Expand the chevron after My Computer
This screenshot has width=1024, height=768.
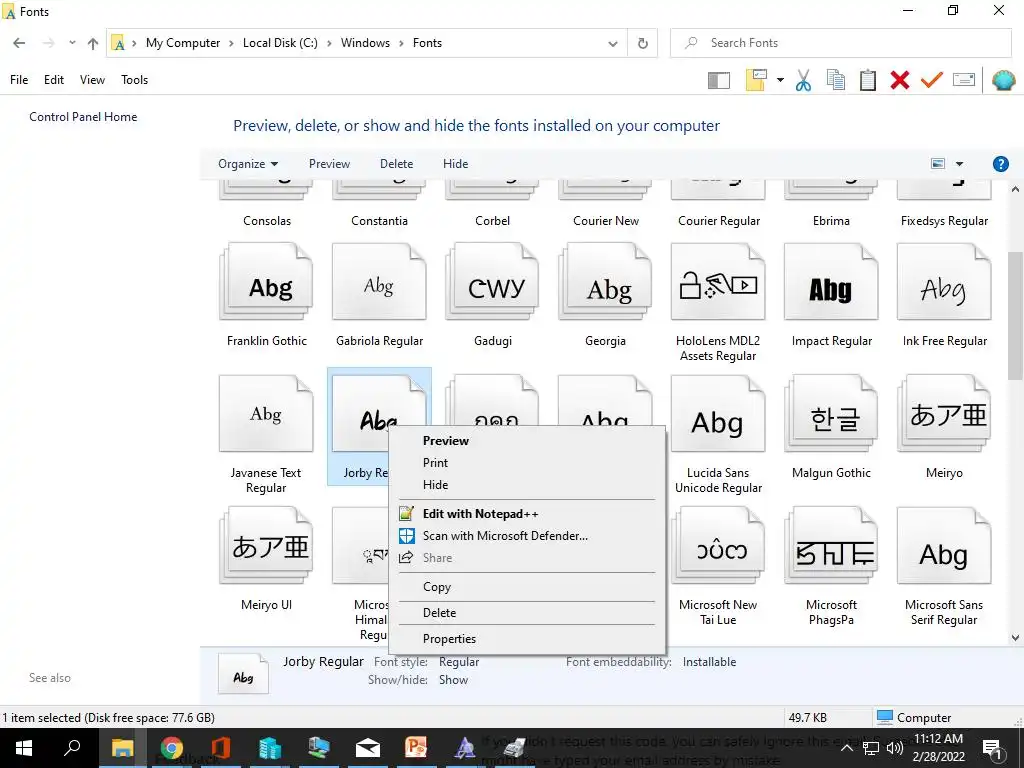coord(231,43)
